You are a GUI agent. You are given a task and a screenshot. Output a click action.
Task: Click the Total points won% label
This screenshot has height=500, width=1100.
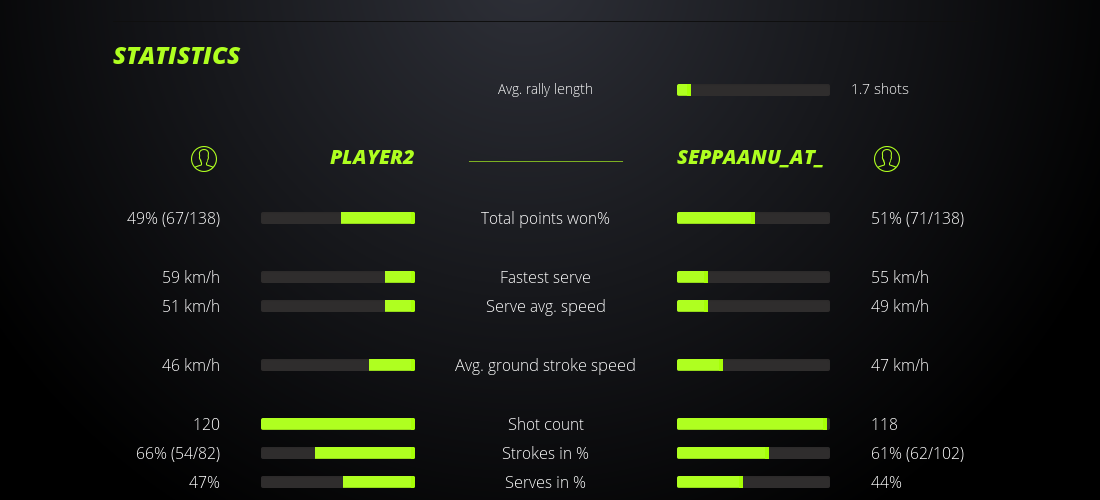pos(545,218)
